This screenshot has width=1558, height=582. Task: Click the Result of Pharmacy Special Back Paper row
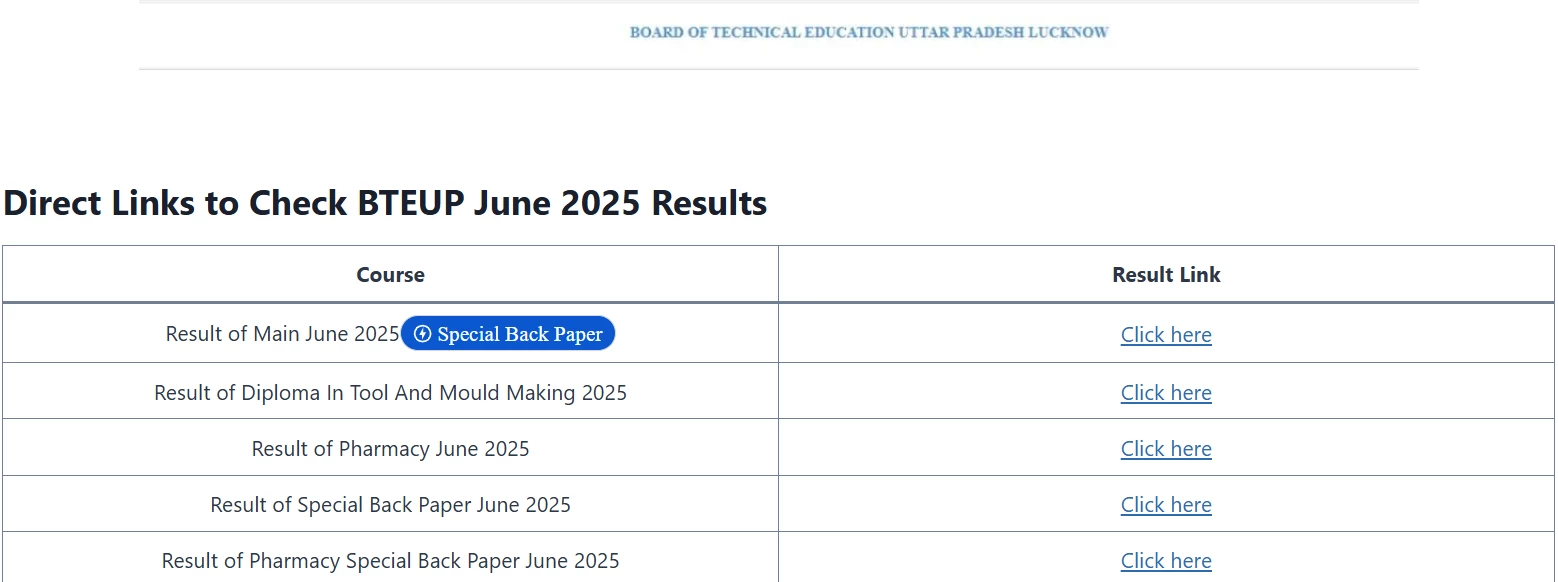[x=390, y=560]
